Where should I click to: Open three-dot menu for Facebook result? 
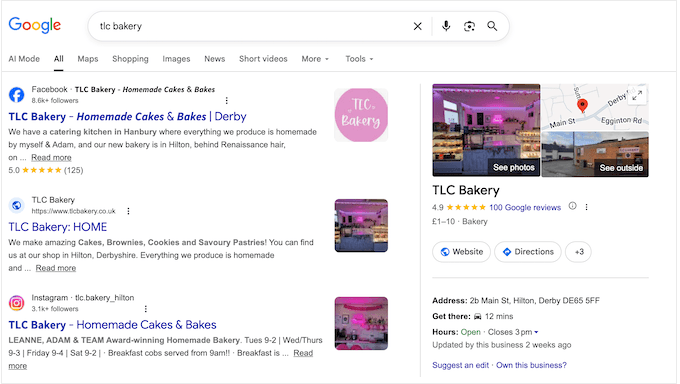226,100
